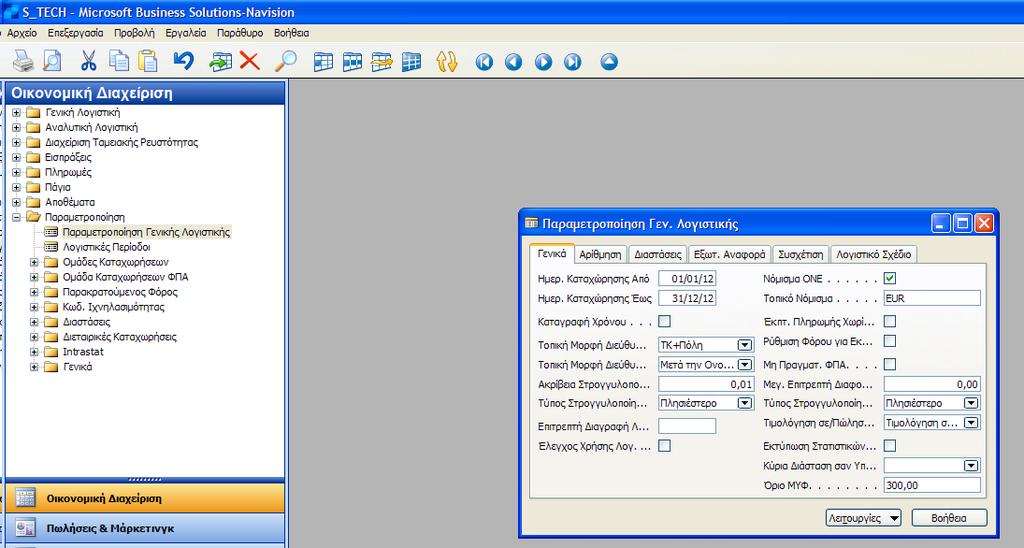The image size is (1024, 548).
Task: Toggle Εκπτ. Πληρωμής Χωρί... checkbox
Action: pyautogui.click(x=890, y=321)
